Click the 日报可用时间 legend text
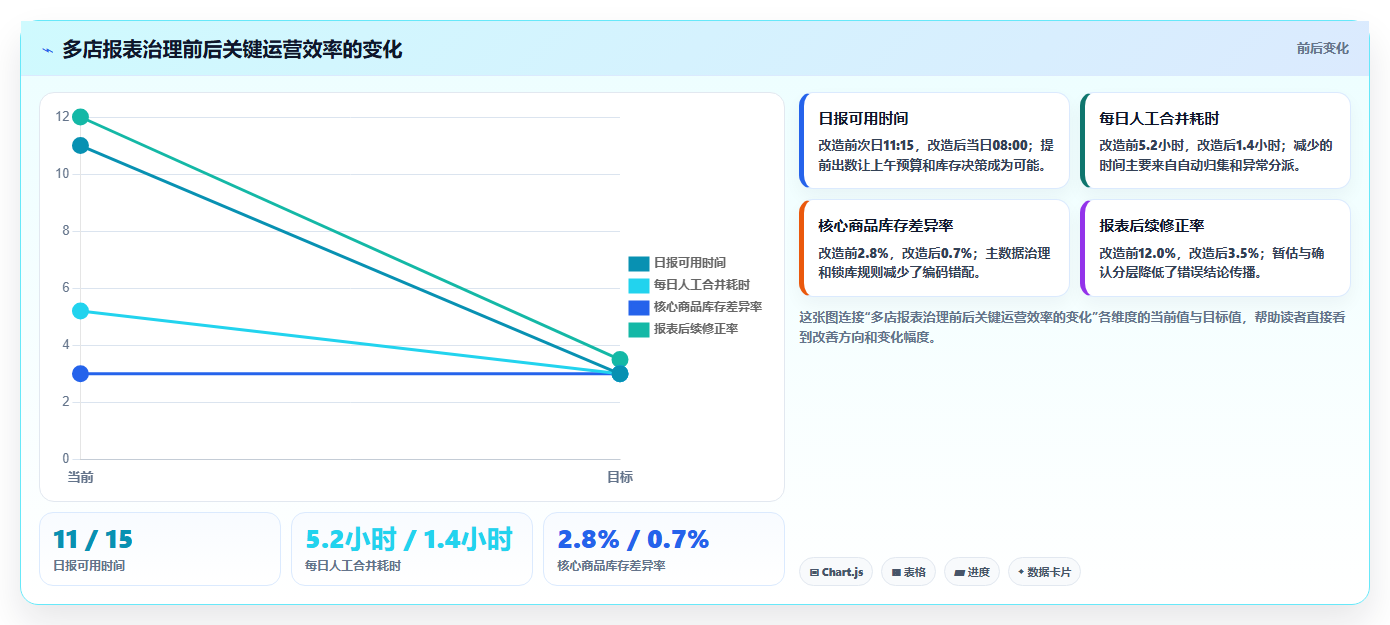Image resolution: width=1390 pixels, height=625 pixels. 690,263
